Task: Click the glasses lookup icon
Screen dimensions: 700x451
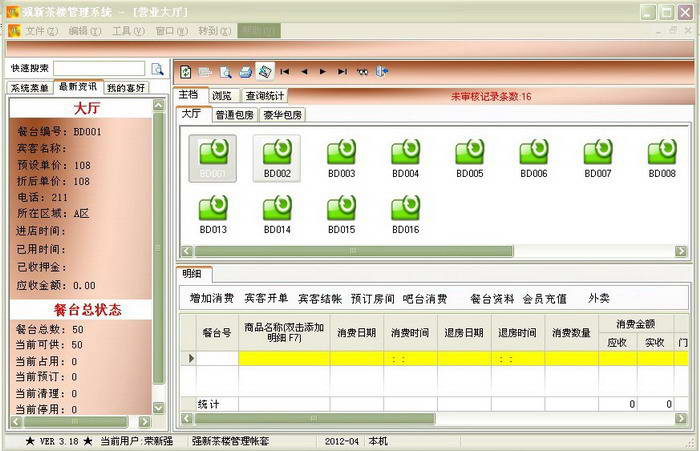Action: pos(362,71)
